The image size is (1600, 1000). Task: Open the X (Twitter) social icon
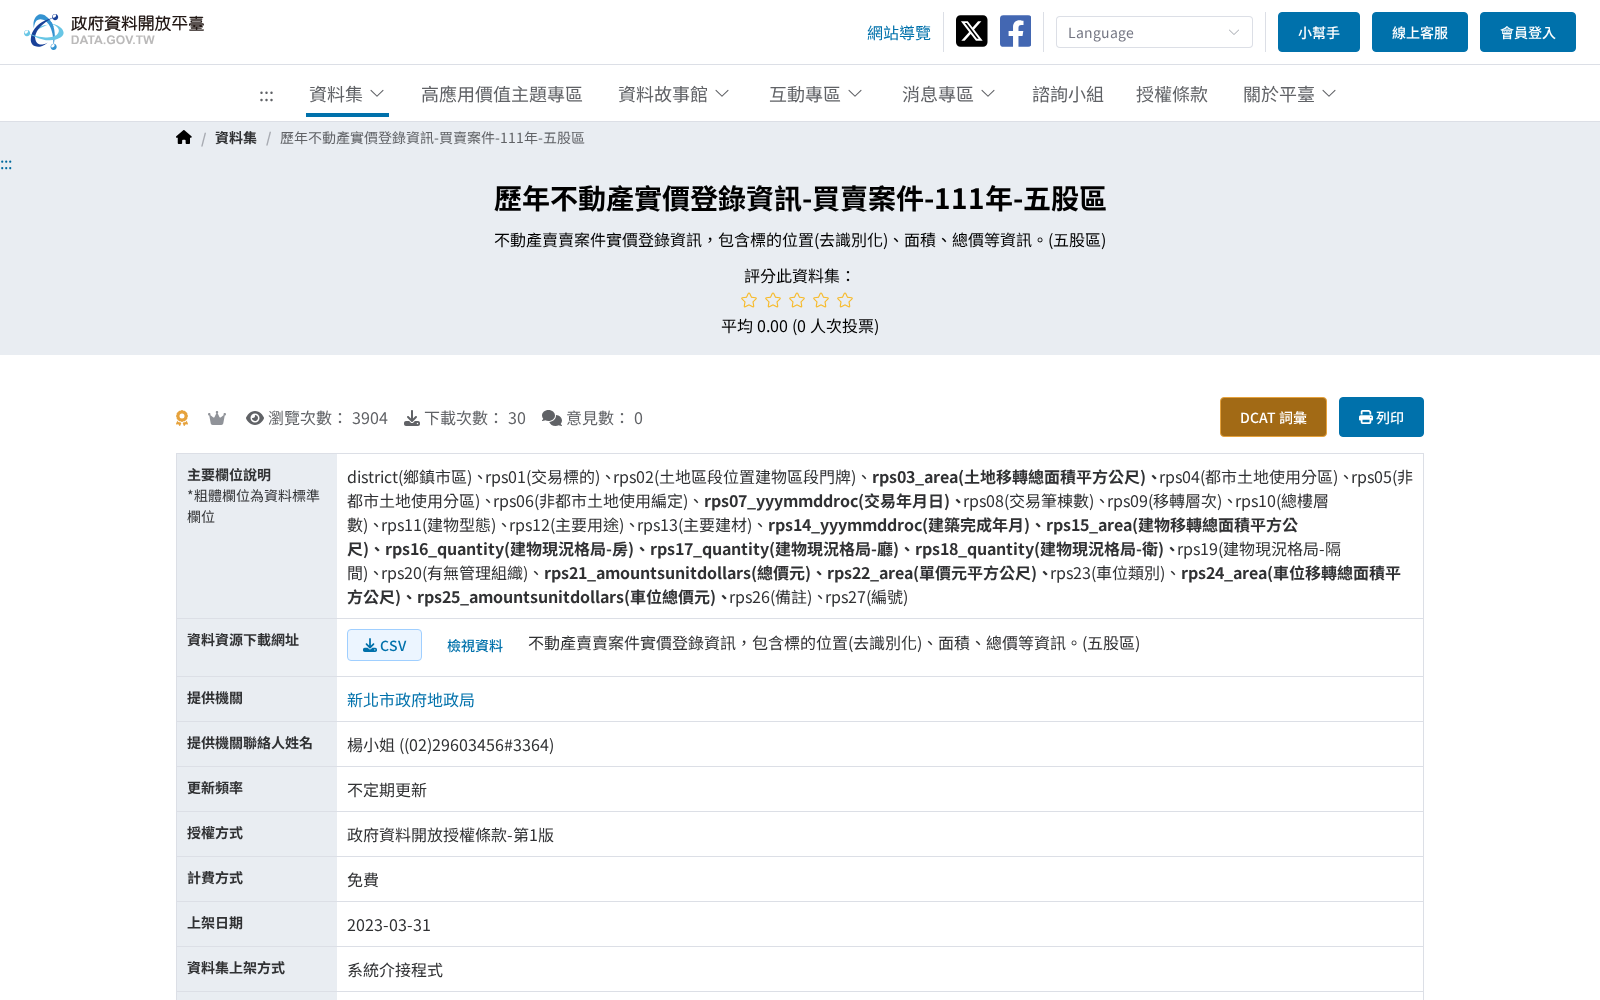971,31
